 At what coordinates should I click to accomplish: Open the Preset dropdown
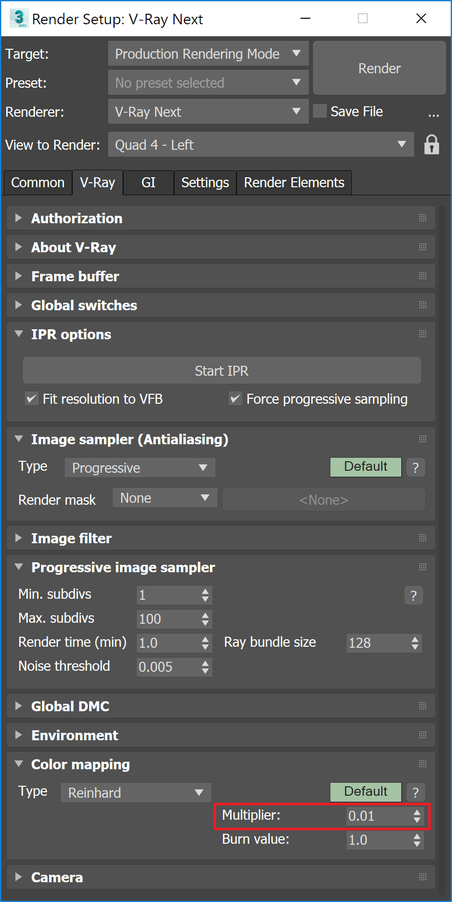208,83
